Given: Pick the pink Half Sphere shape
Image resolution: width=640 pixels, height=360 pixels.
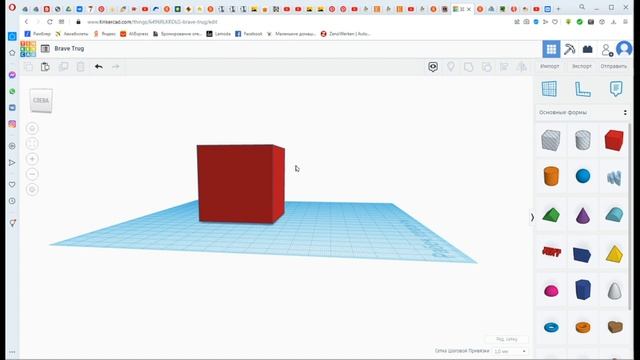Looking at the screenshot, I should [551, 291].
